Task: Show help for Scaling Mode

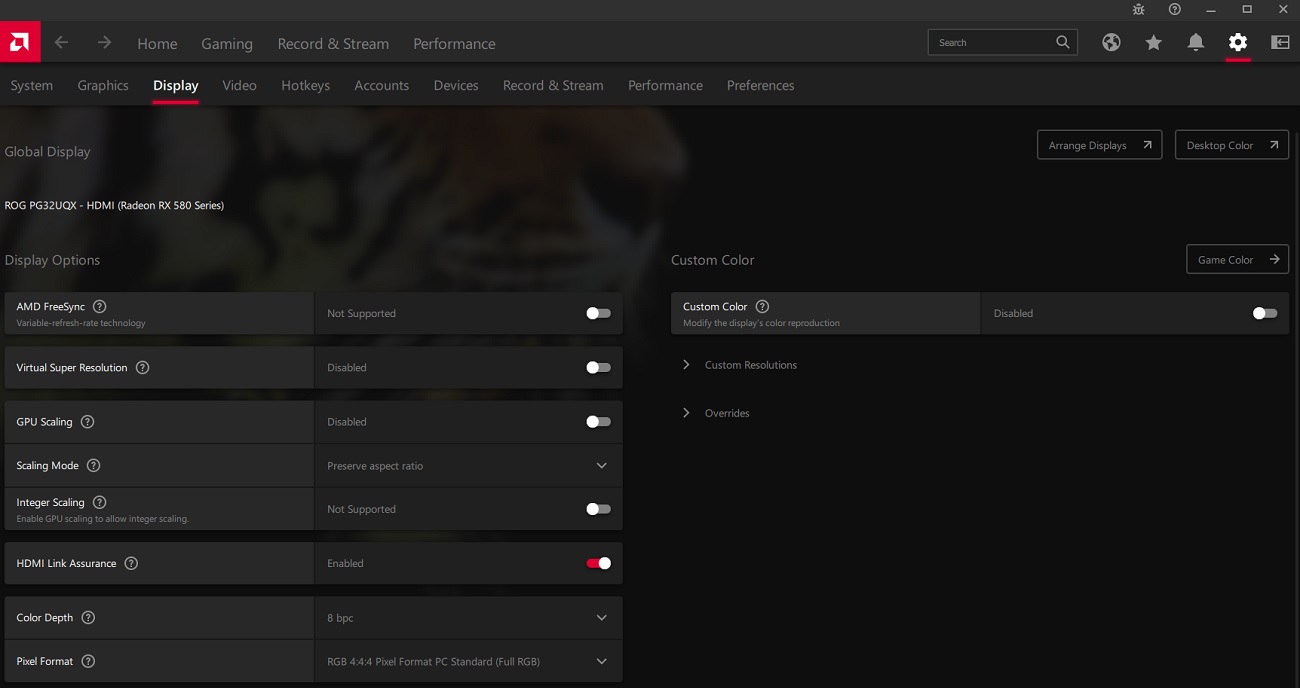Action: (93, 466)
